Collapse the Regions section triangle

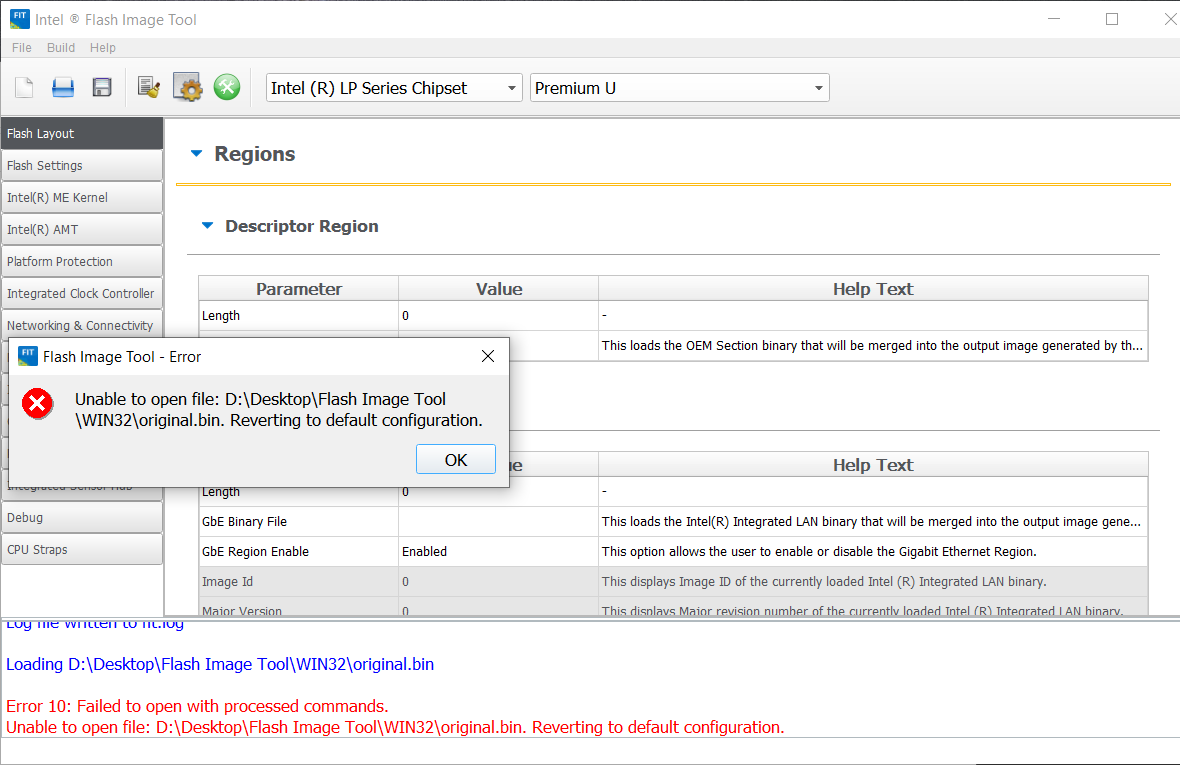point(196,153)
